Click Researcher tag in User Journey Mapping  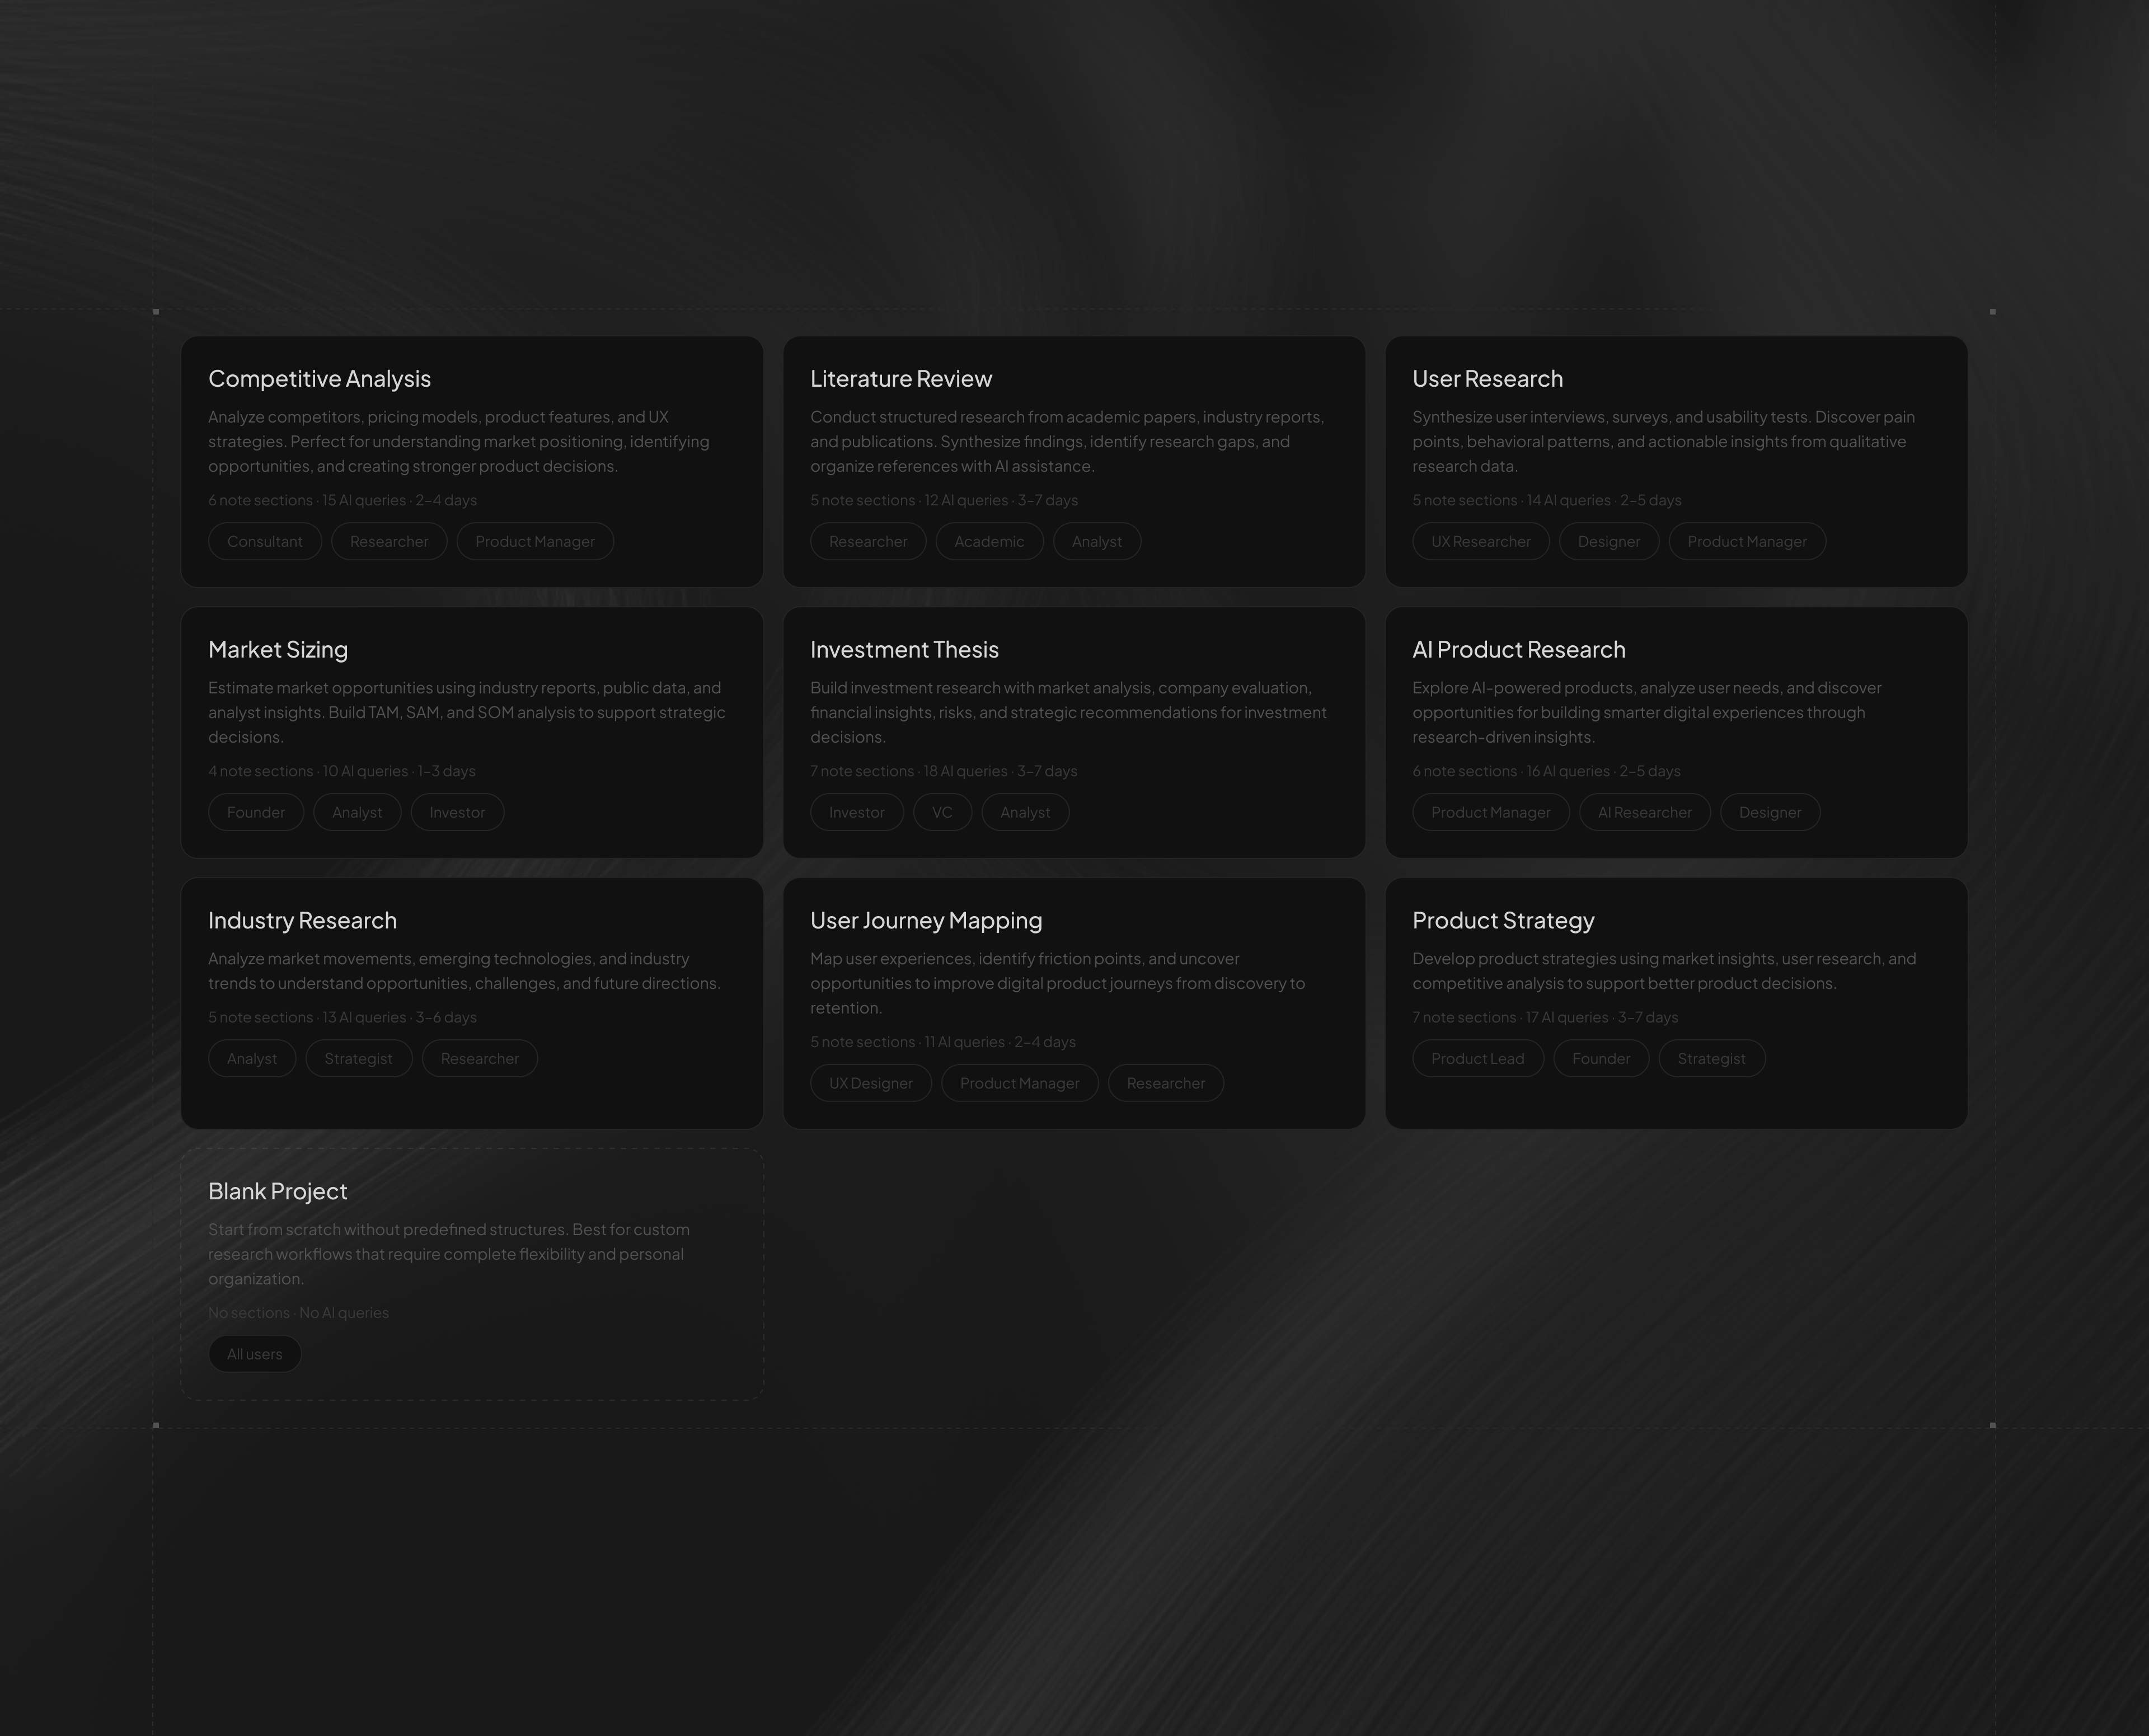(1166, 1083)
